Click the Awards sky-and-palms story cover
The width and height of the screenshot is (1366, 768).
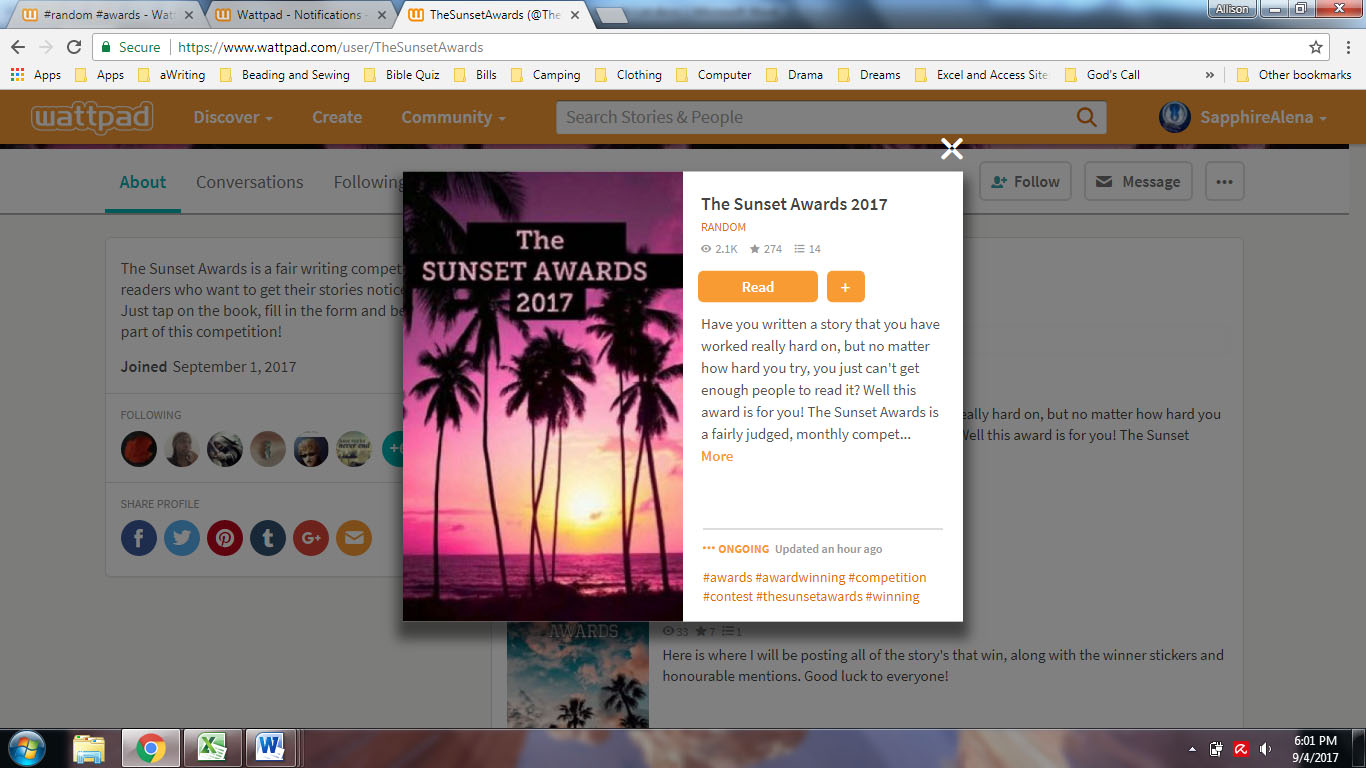point(578,675)
